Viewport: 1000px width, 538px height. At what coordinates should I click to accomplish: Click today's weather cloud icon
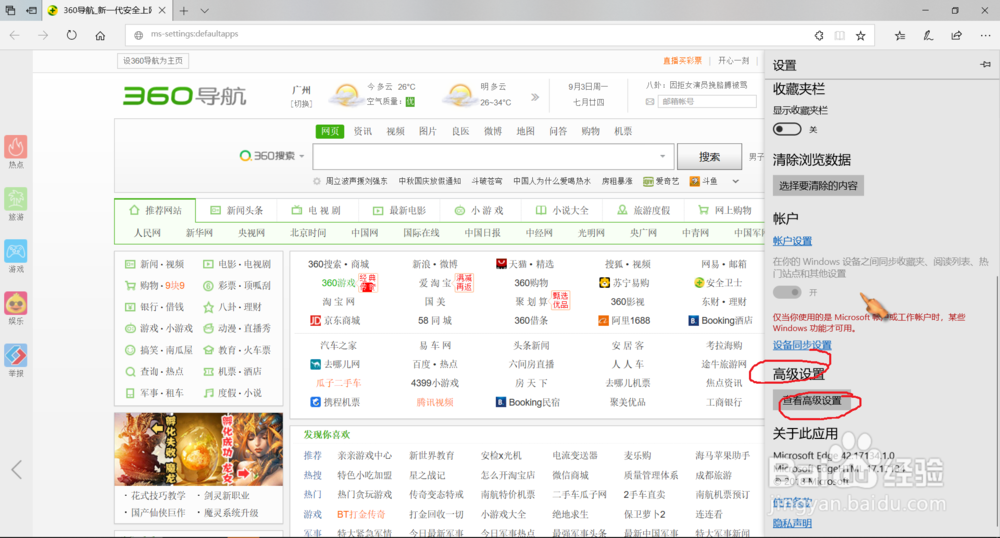coord(346,95)
